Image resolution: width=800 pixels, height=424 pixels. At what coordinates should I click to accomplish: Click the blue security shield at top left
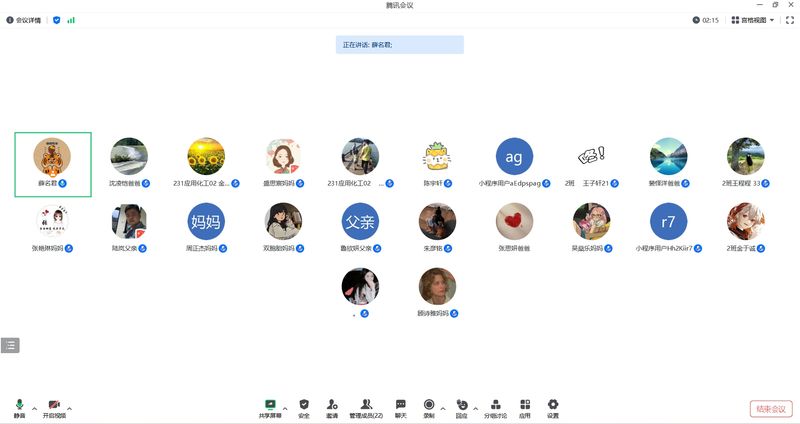[56, 20]
